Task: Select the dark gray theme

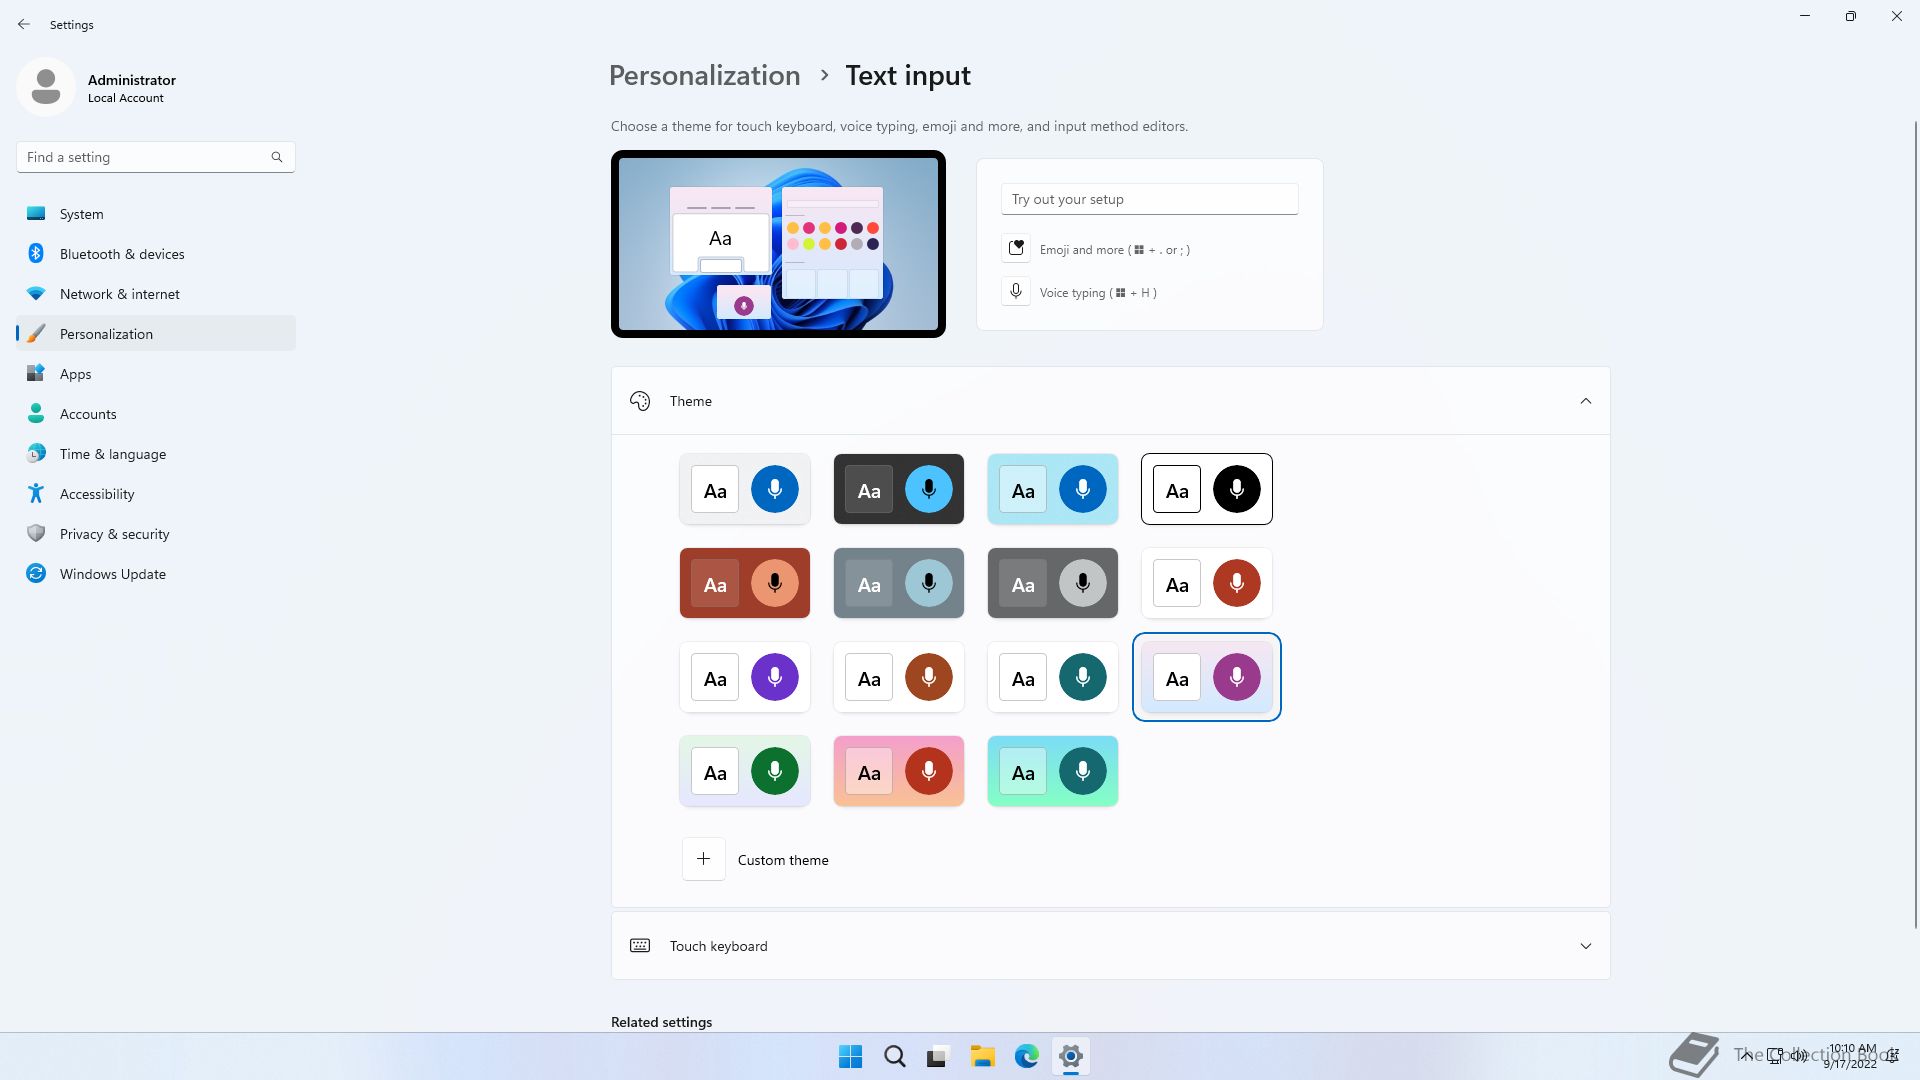Action: click(x=1053, y=583)
